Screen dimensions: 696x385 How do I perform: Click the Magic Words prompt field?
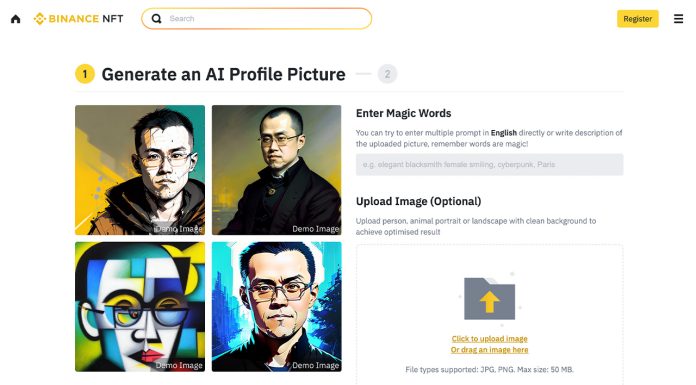click(490, 164)
